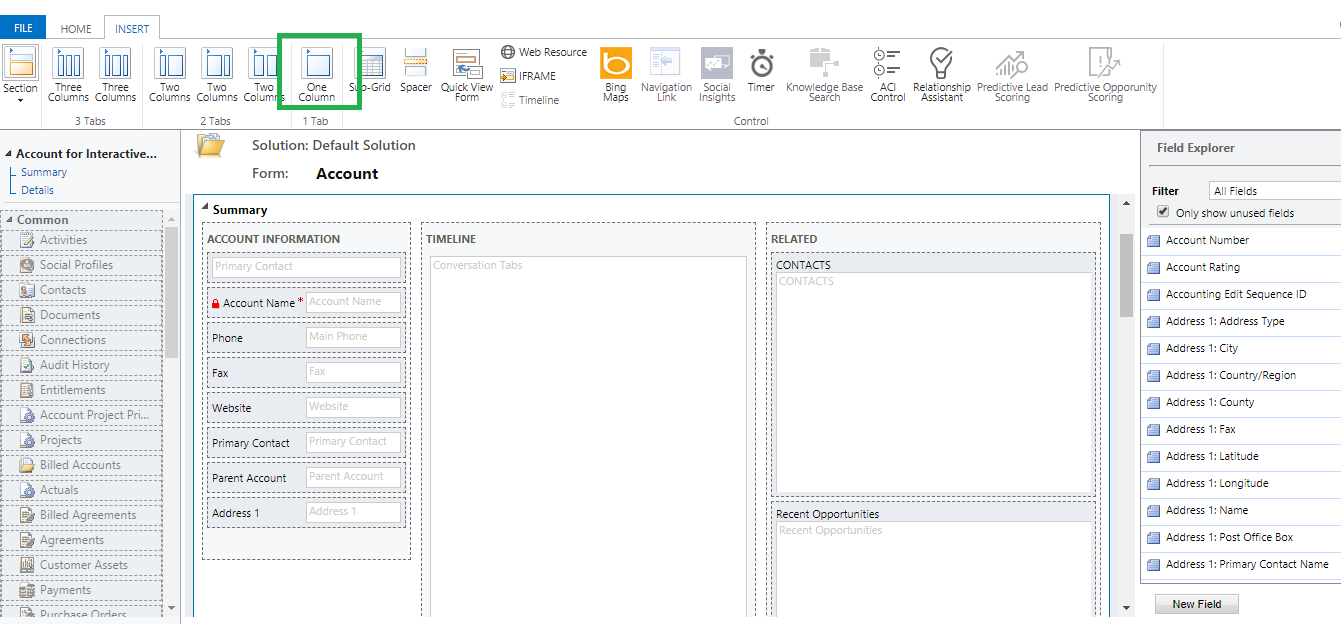Select the CONTACTS sub-grid

(x=934, y=375)
